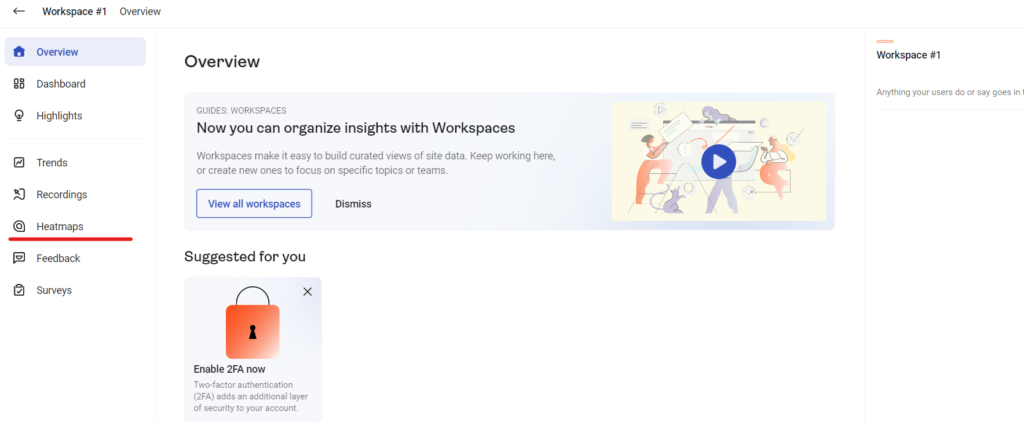Click the Trends chart icon
The width and height of the screenshot is (1024, 422).
(x=19, y=162)
